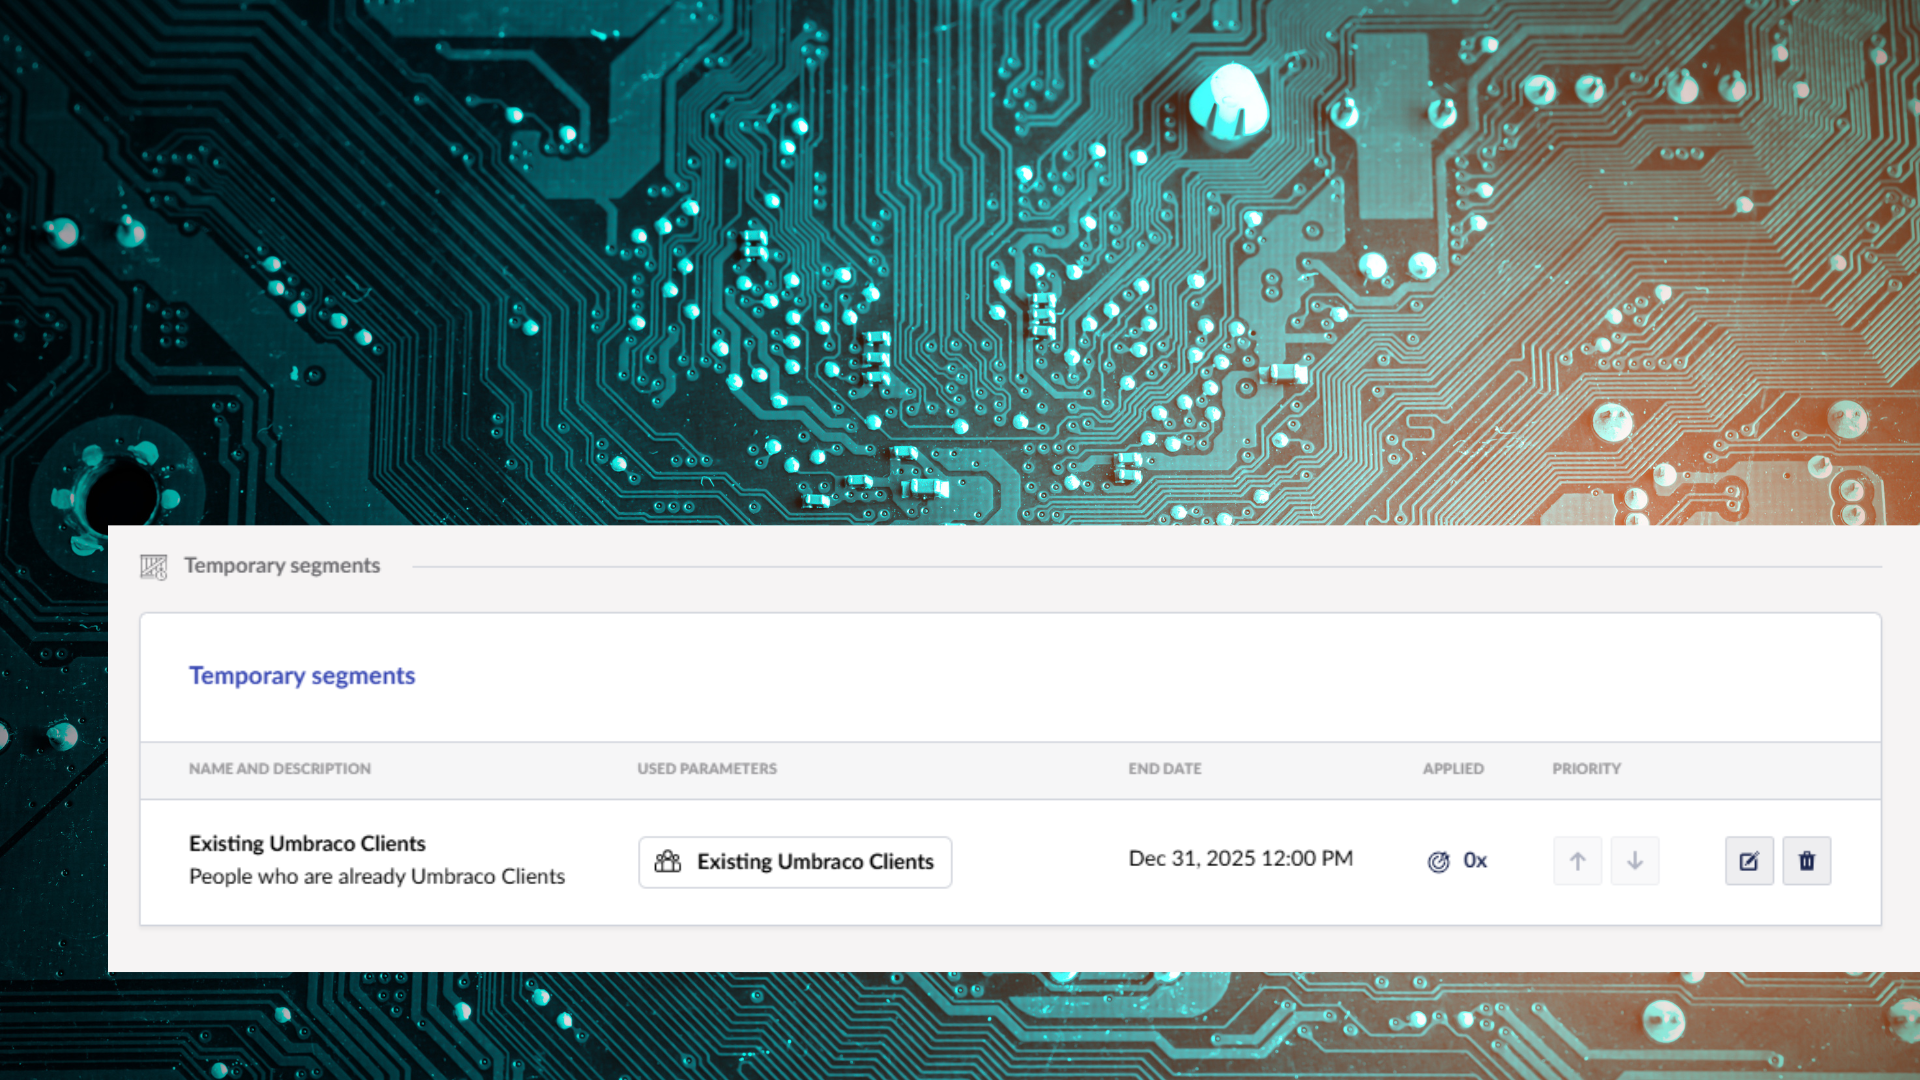Click the Name and Description column header

click(280, 769)
